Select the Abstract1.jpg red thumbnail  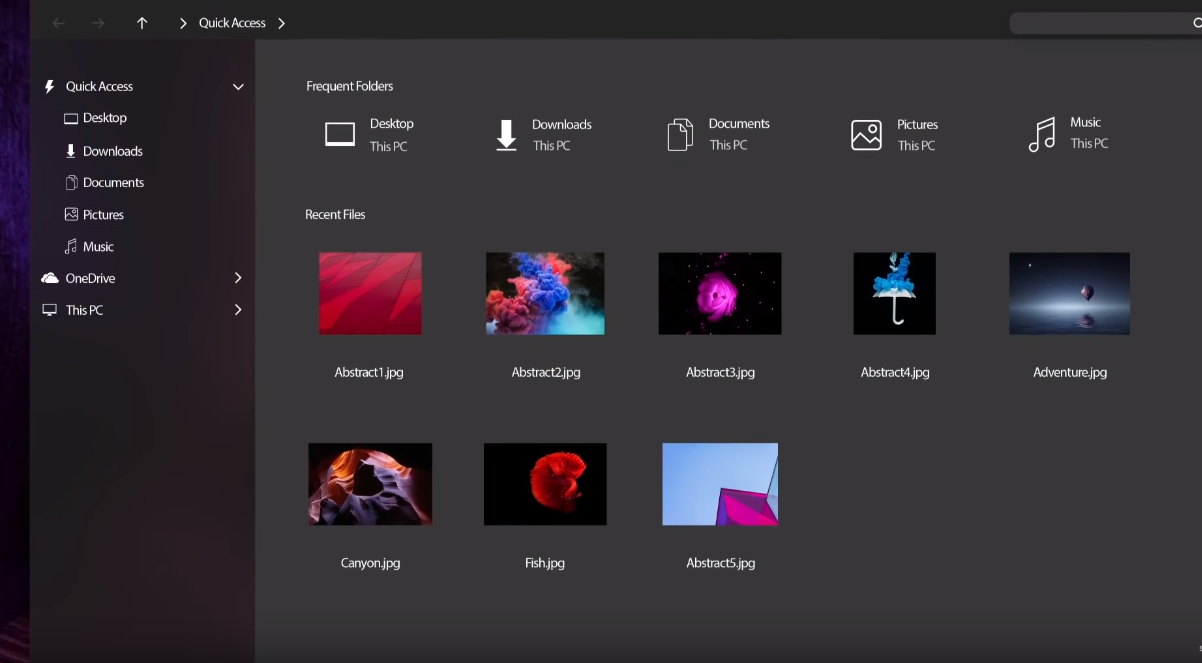pyautogui.click(x=370, y=293)
